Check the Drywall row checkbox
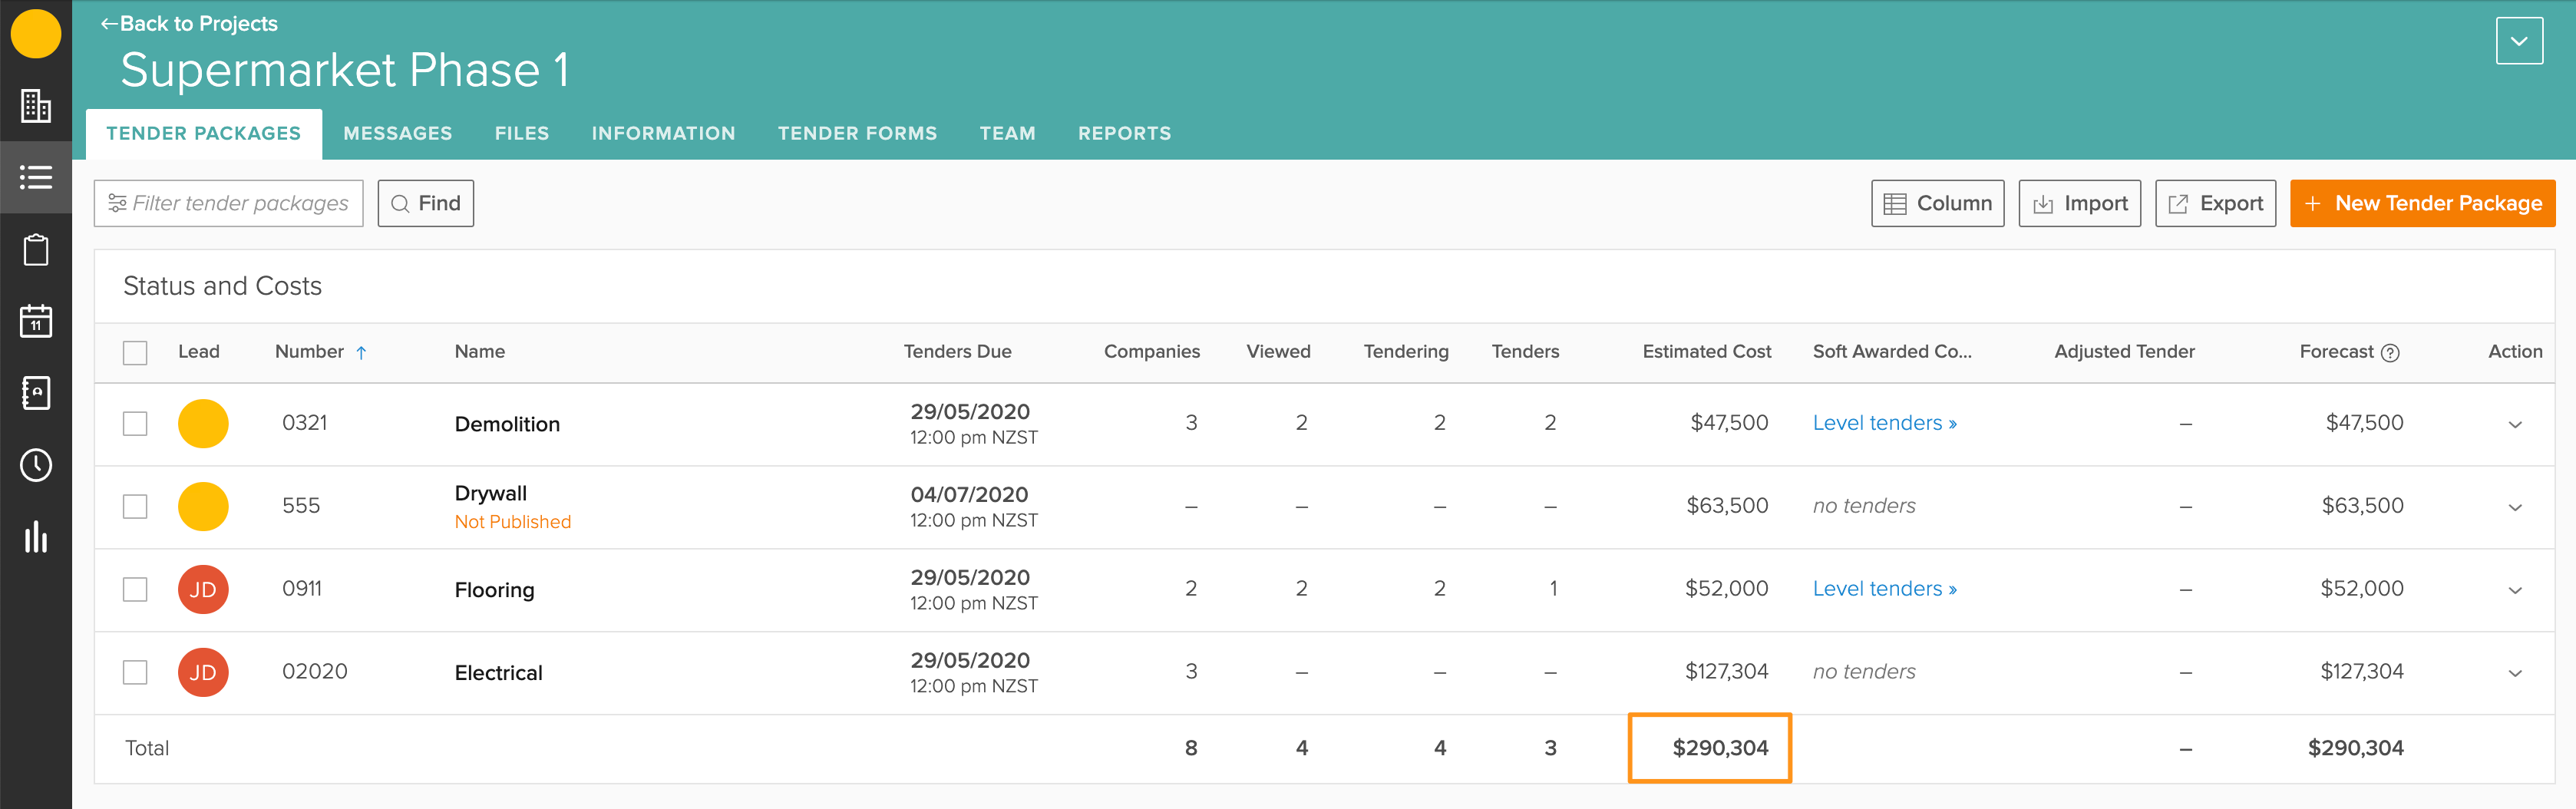Screen dimensions: 2576x809 pyautogui.click(x=135, y=506)
